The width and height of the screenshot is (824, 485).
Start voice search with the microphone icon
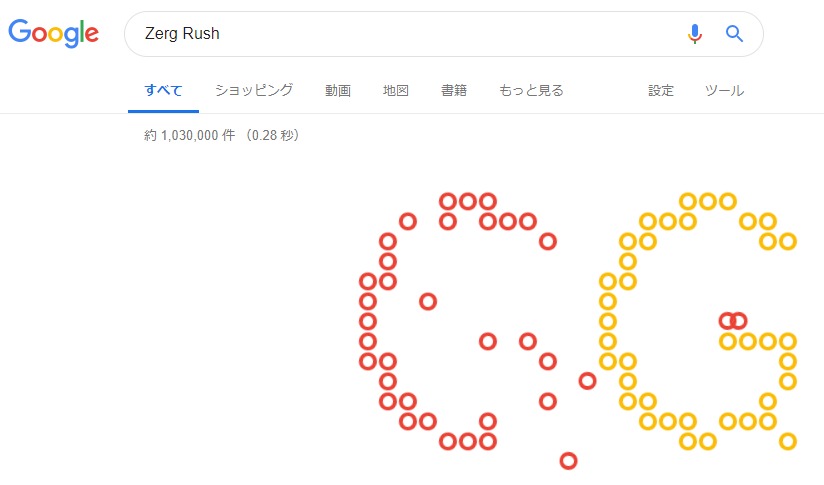[695, 34]
